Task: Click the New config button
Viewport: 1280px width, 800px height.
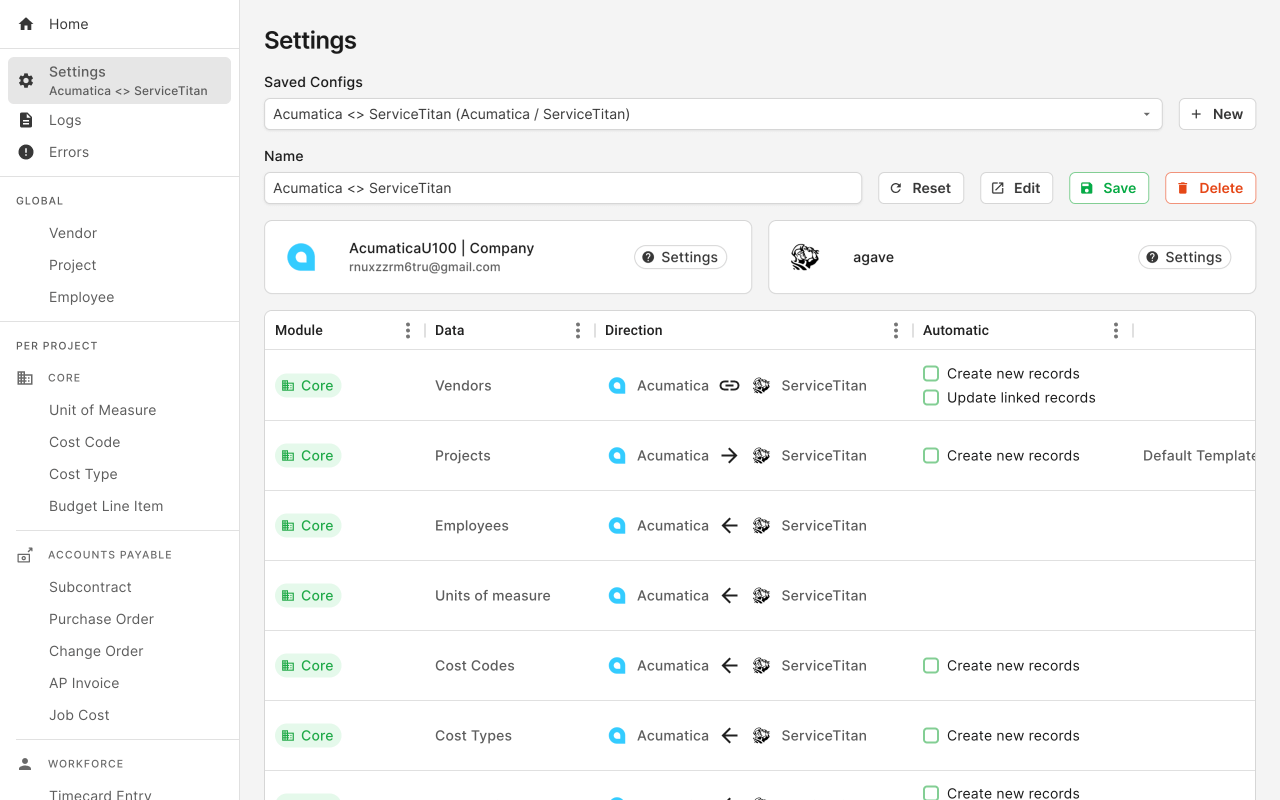Action: pos(1217,114)
